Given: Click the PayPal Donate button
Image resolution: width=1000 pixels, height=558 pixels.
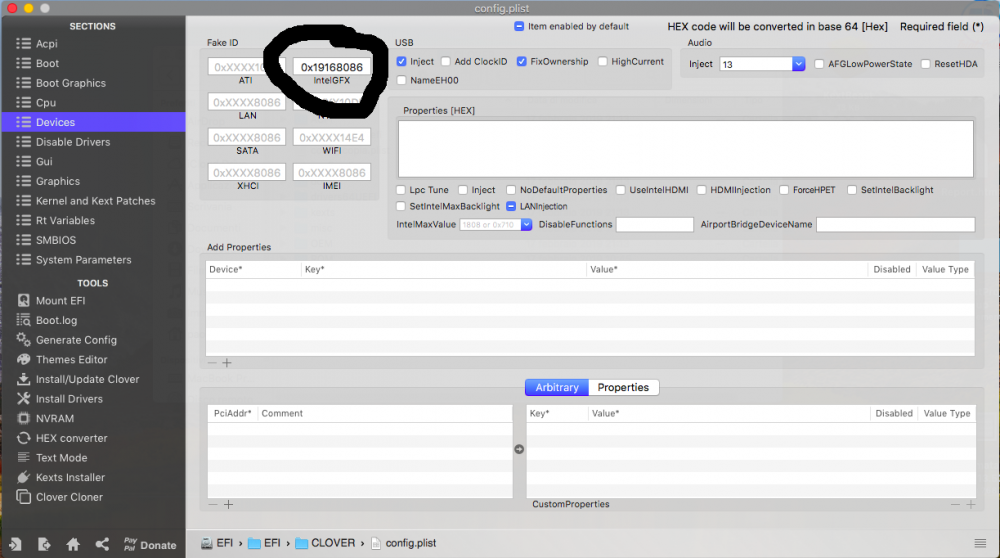Looking at the screenshot, I should (150, 545).
